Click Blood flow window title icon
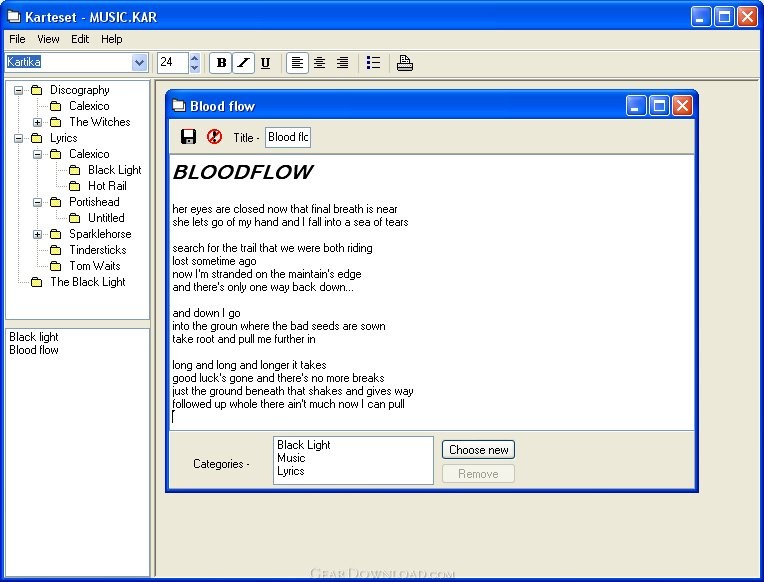Screen dimensions: 764x582 pyautogui.click(x=179, y=106)
